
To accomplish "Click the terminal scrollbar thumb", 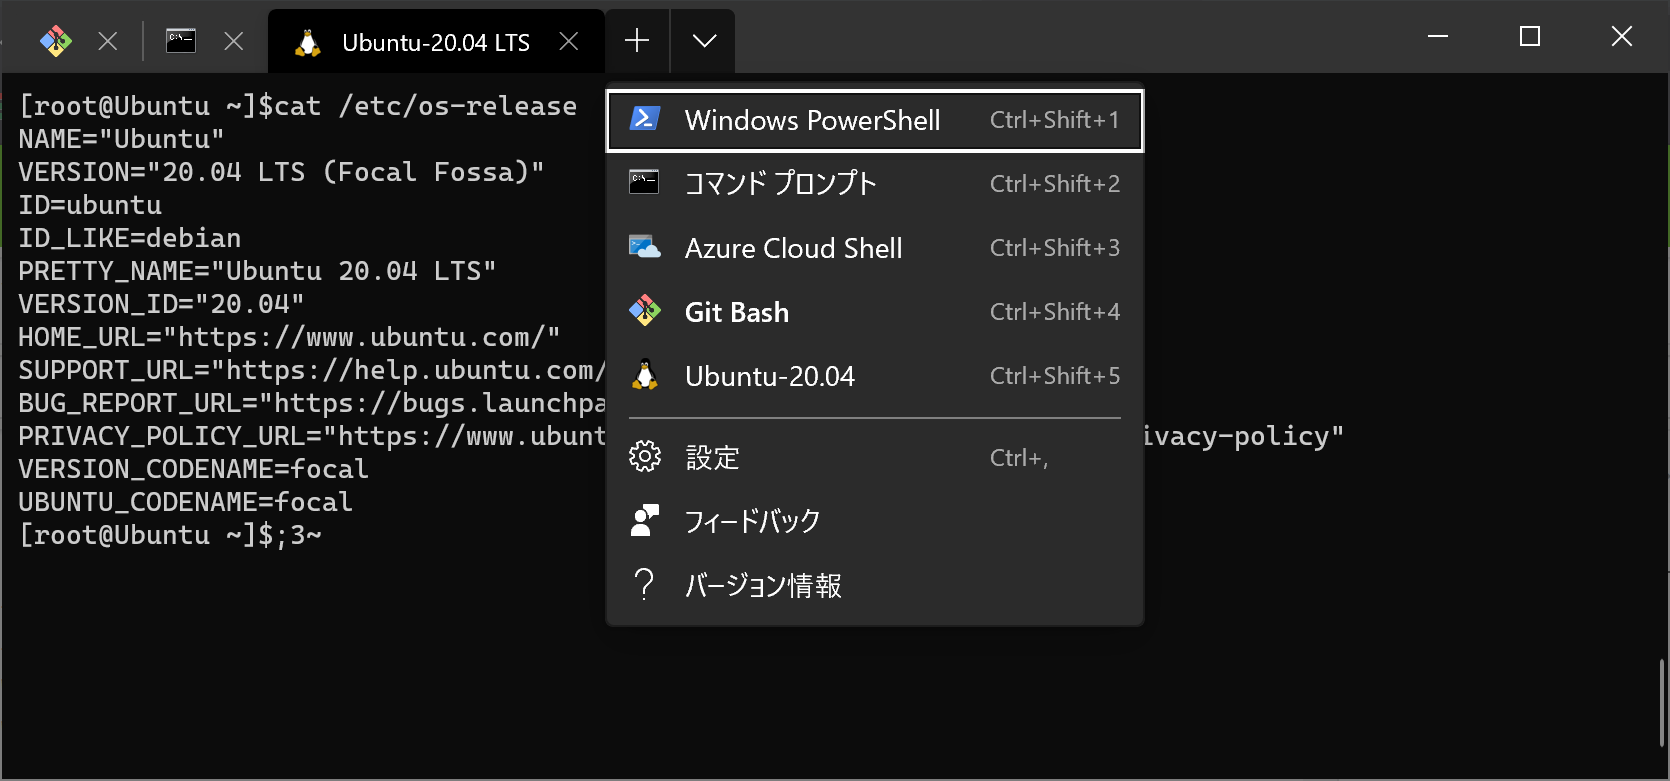I will [1662, 704].
